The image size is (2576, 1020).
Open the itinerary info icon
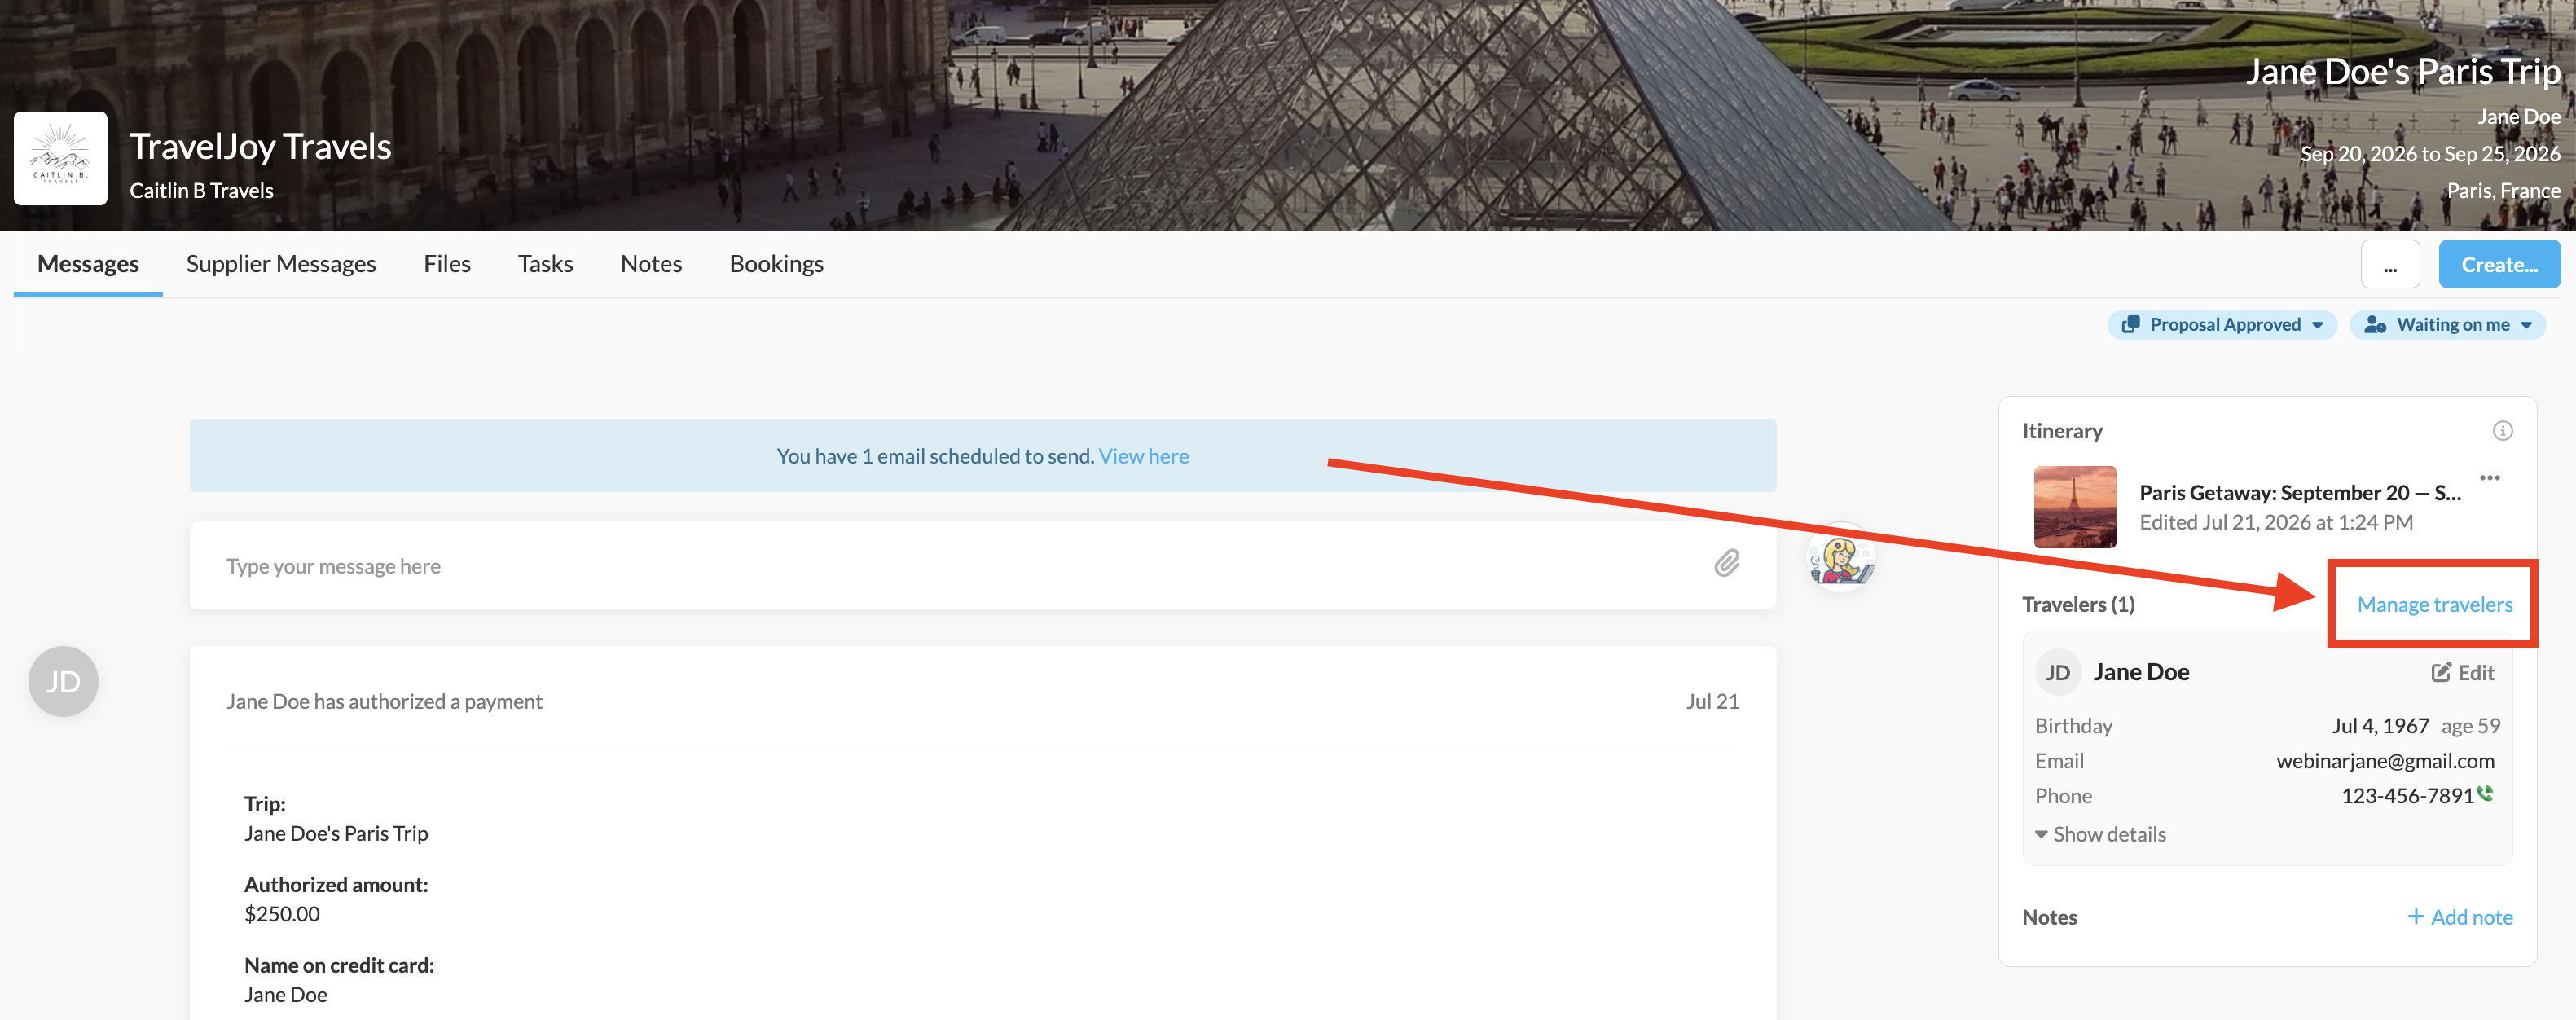(2502, 431)
